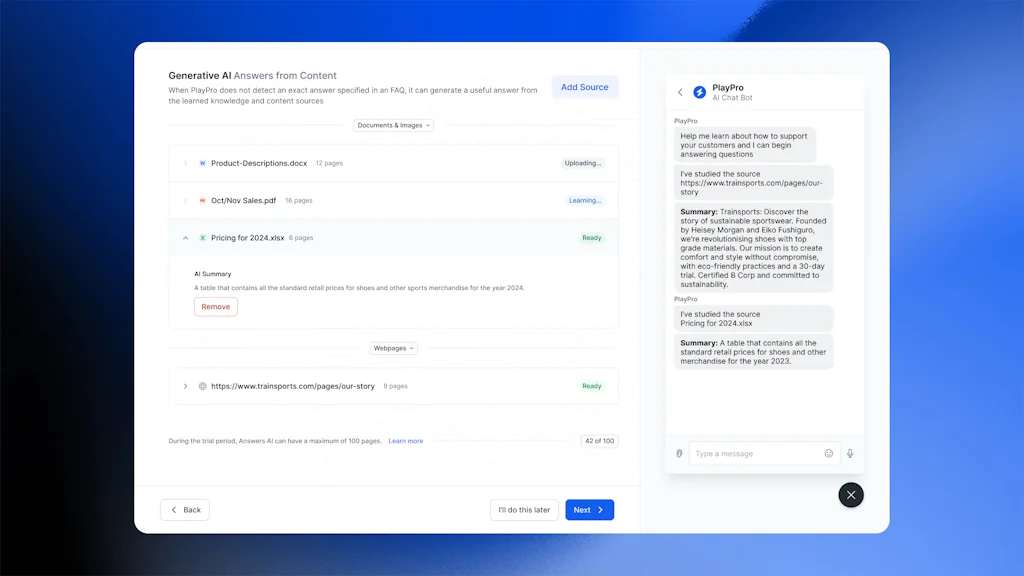
Task: Click the Add Source button
Action: pos(585,87)
